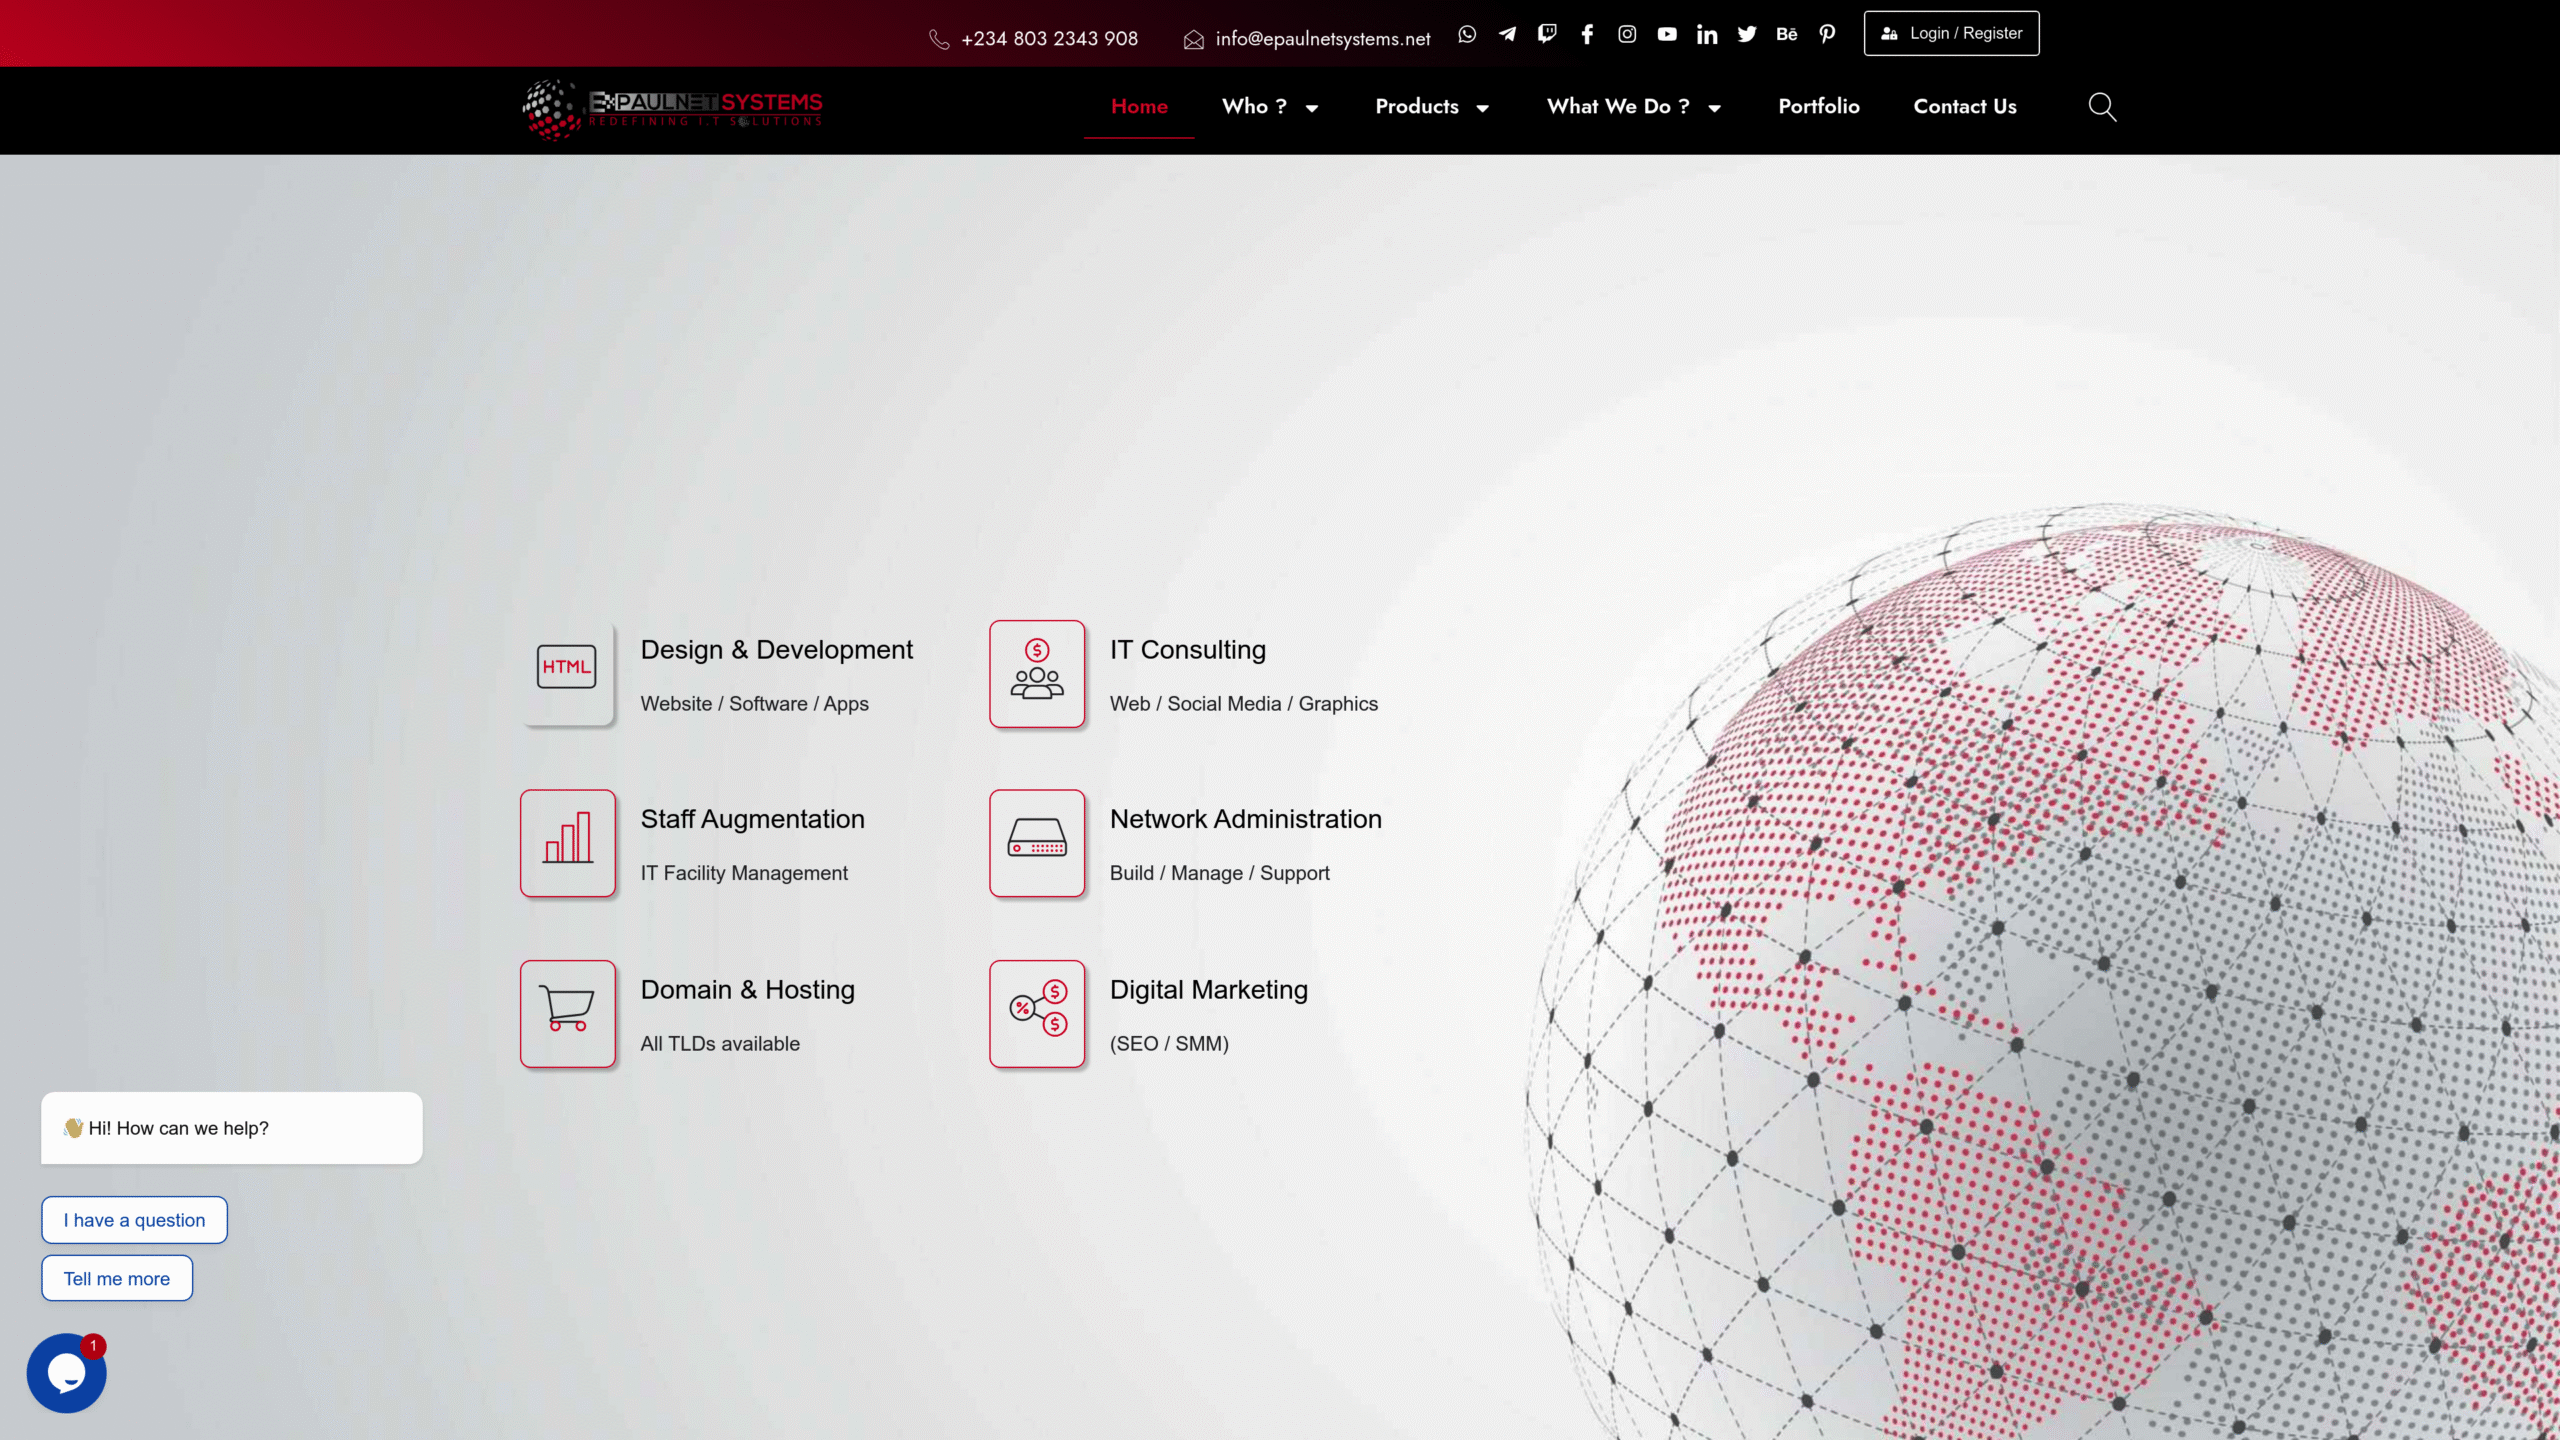Screen dimensions: 2560x1440
Task: Click the LinkedIn icon
Action: pos(1707,35)
